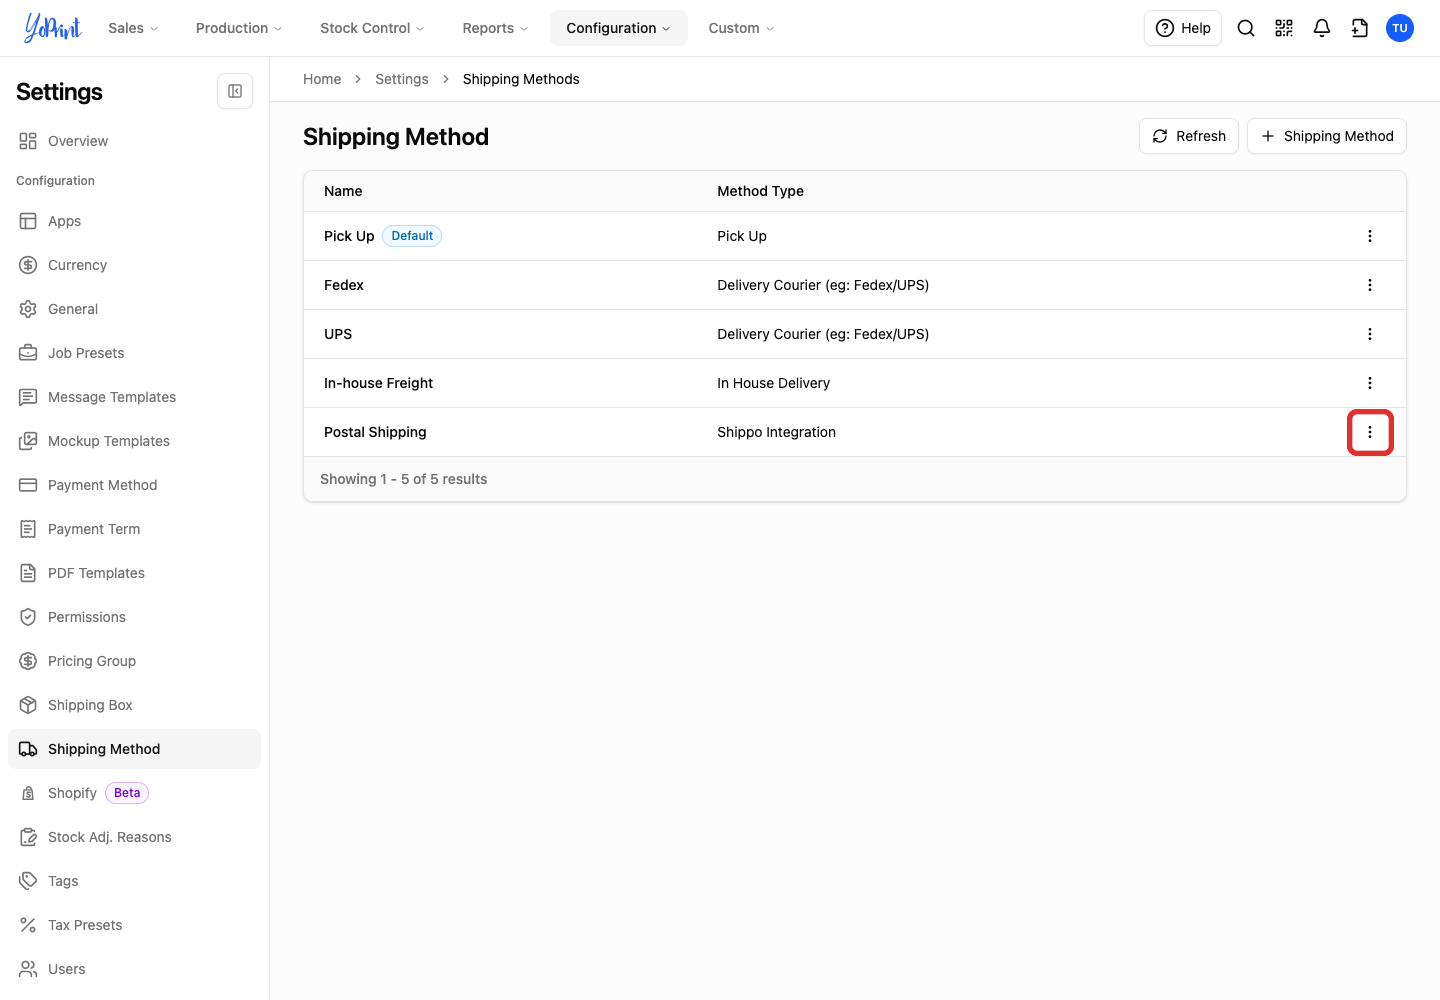The height and width of the screenshot is (1000, 1440).
Task: Open search with the magnifier icon
Action: click(1246, 28)
